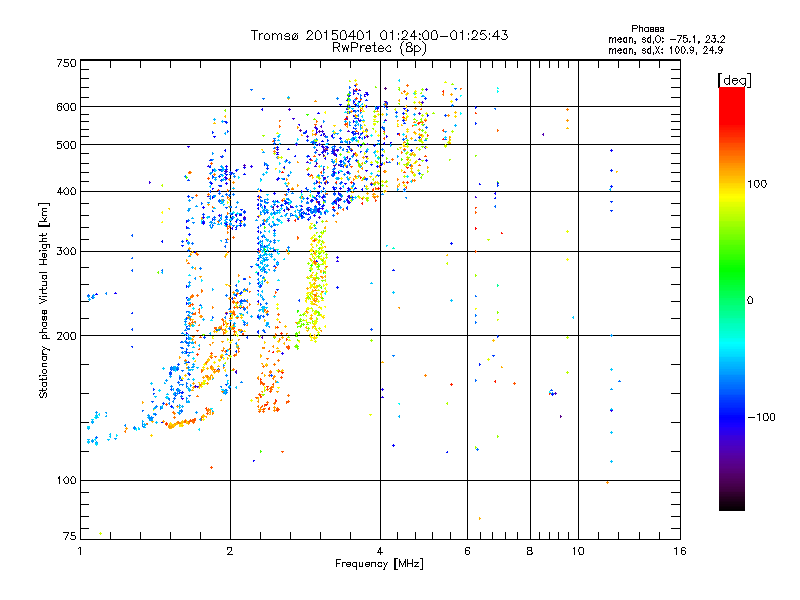Click the '600' height axis tick label
Screen dimensions: 800x600
point(66,107)
